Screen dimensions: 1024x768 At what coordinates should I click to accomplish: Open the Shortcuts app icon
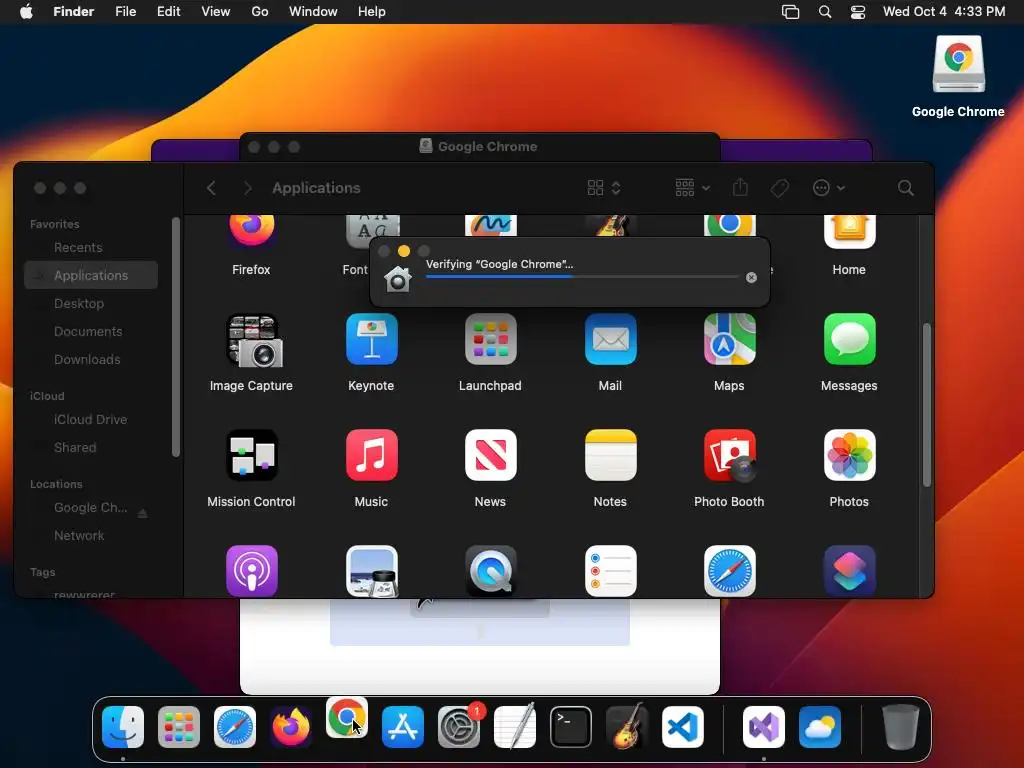click(x=850, y=571)
